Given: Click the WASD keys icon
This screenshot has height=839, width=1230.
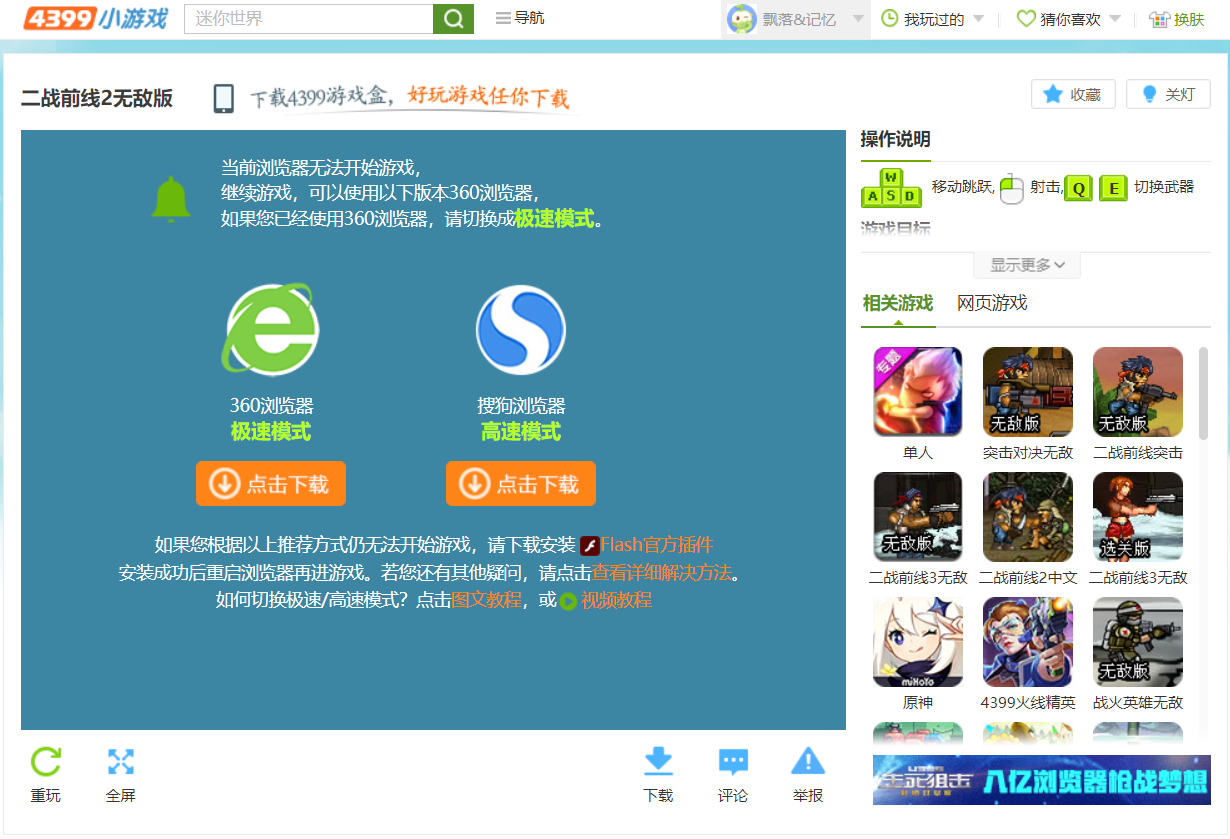Looking at the screenshot, I should [x=893, y=187].
